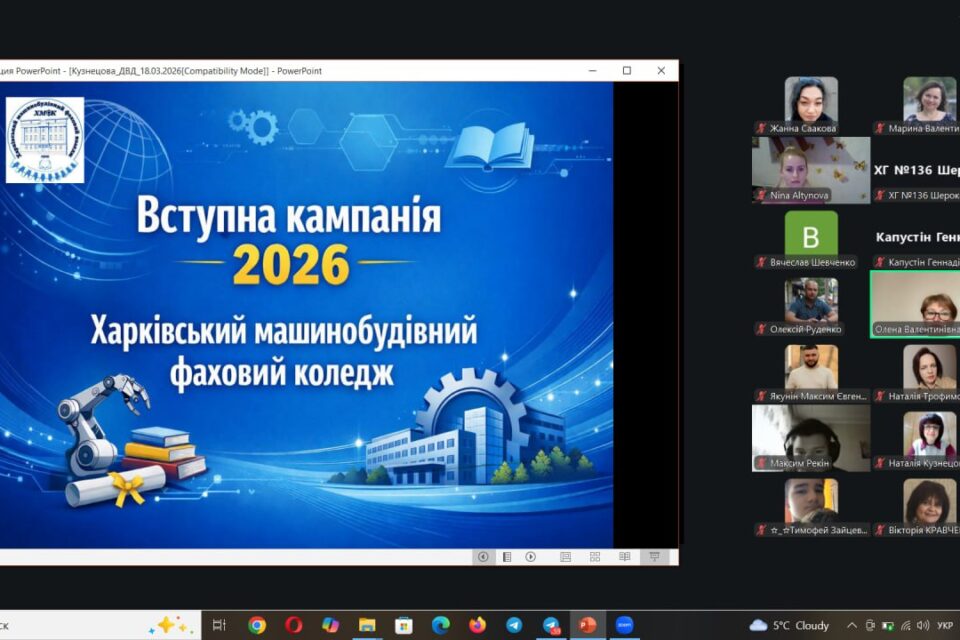
Task: Open the volume control in the system tray
Action: (923, 625)
